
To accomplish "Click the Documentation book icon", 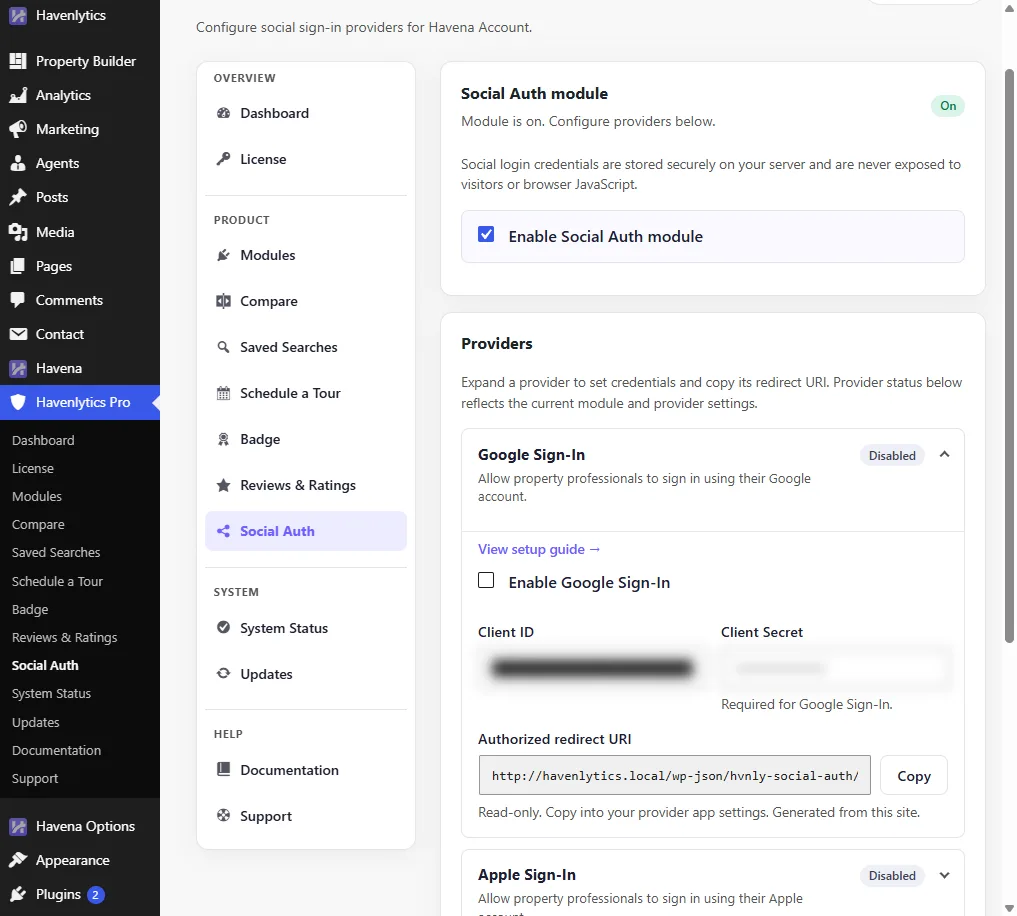I will 223,769.
